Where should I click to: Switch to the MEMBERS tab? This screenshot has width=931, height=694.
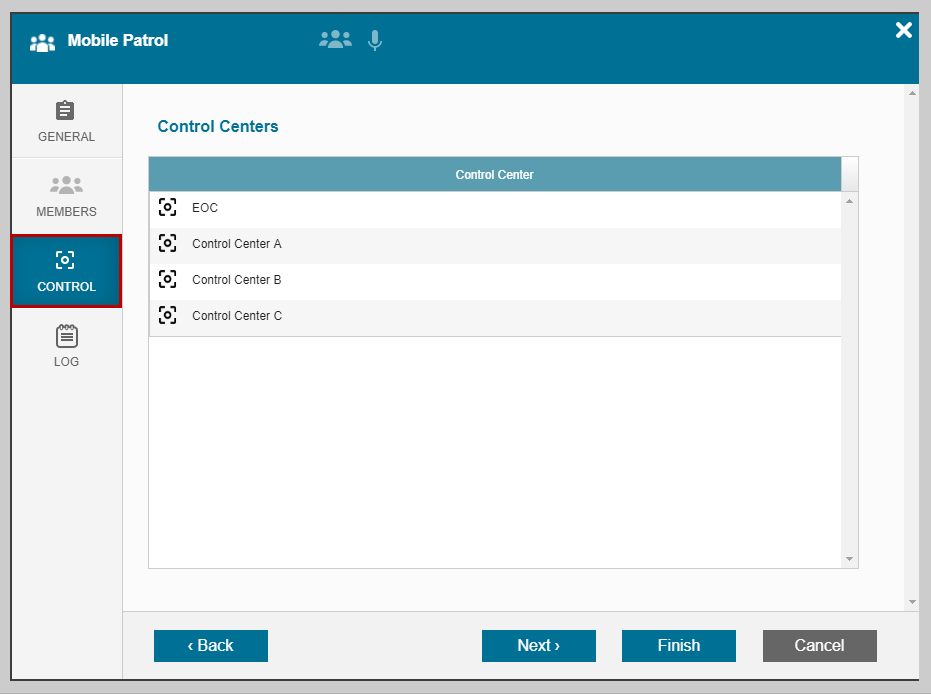point(66,196)
